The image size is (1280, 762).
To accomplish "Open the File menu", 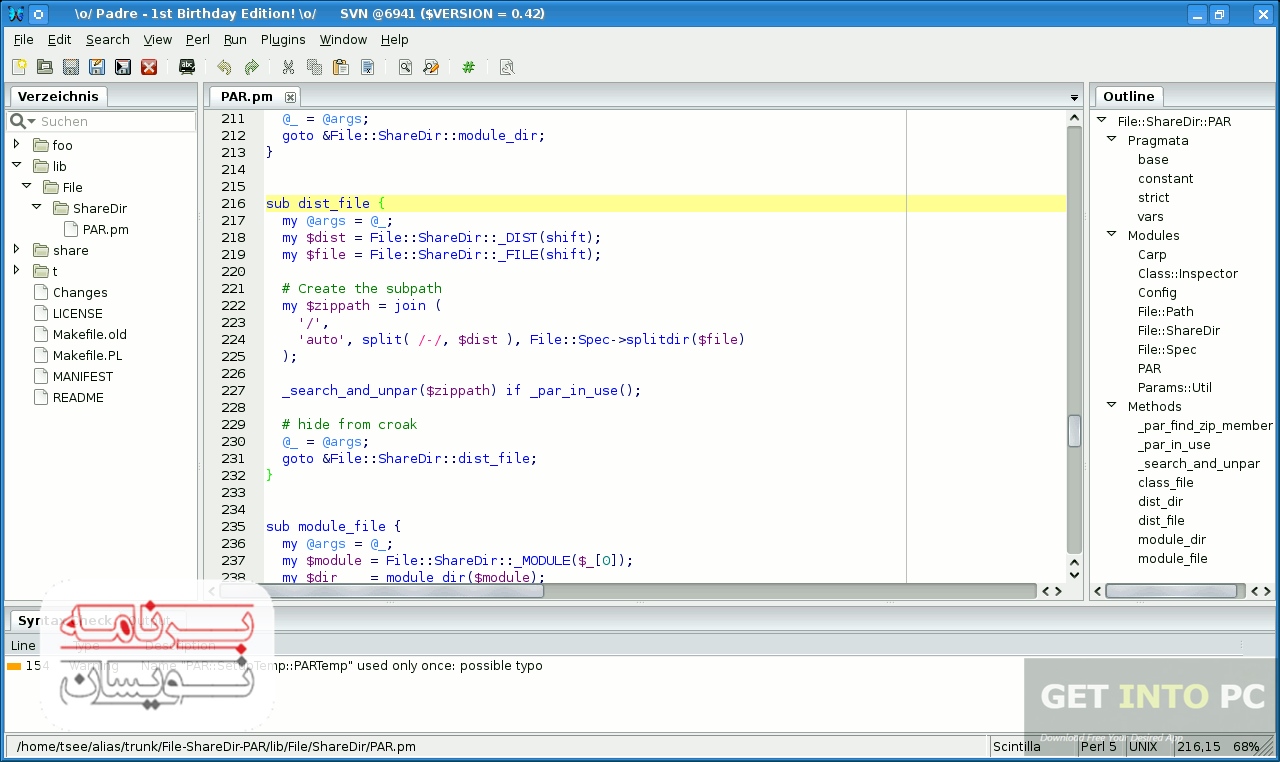I will (x=24, y=39).
